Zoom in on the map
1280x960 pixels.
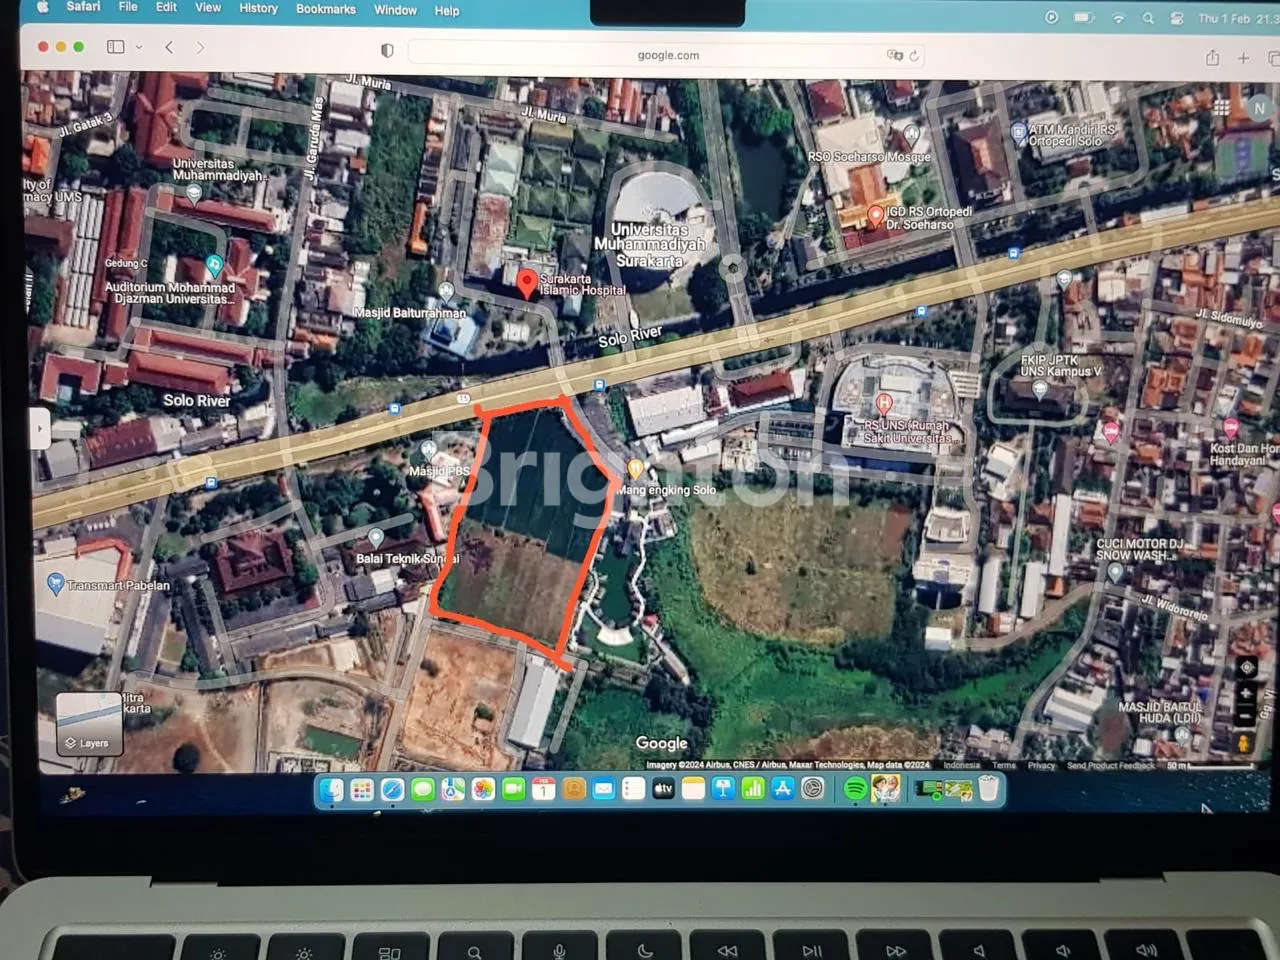point(1245,693)
